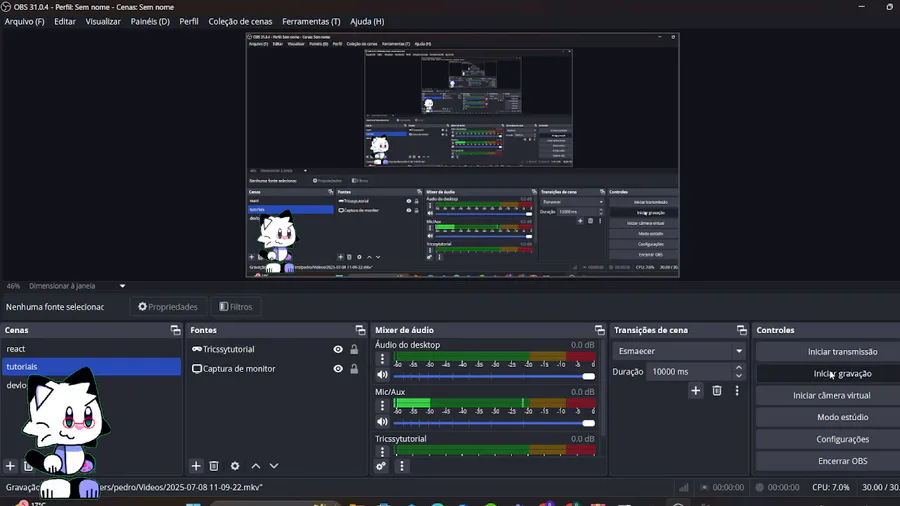
Task: Lock the Tricssytutorial source
Action: click(354, 349)
